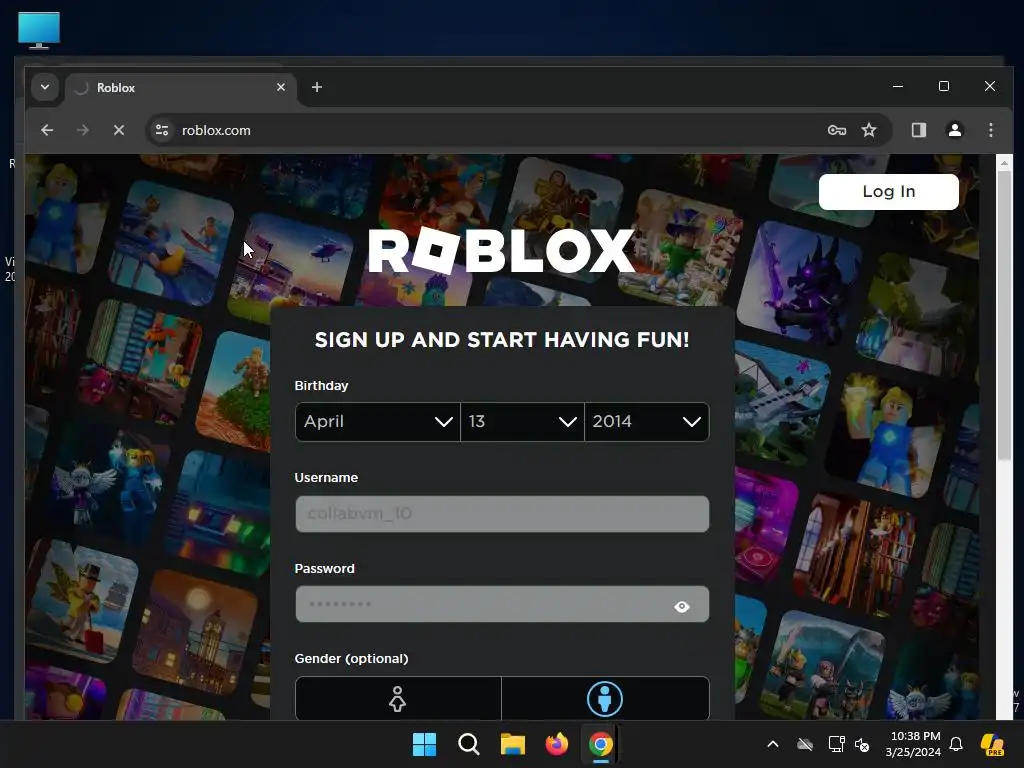Screen dimensions: 1024x768
Task: Open the network status tray icon
Action: click(x=836, y=744)
